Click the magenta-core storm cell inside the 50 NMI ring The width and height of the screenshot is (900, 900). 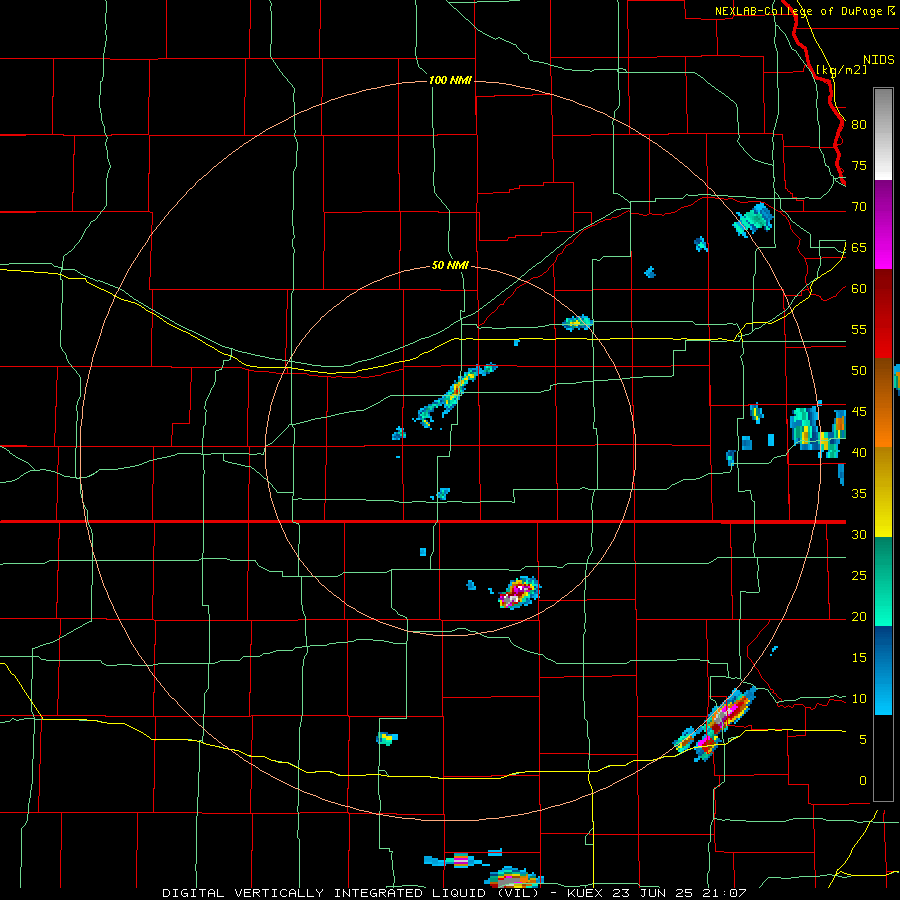(519, 593)
